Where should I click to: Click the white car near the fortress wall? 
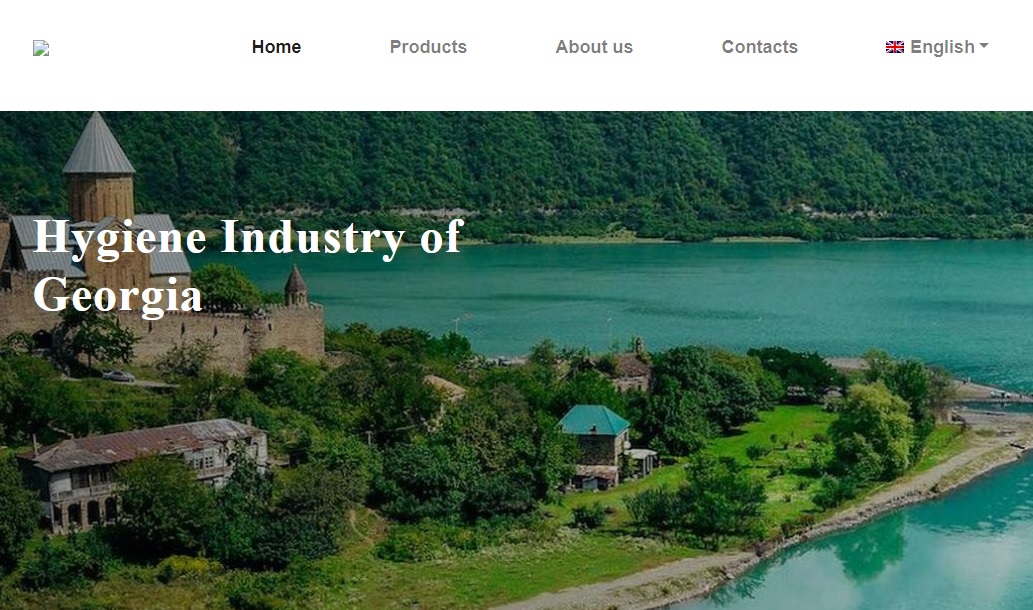tap(119, 376)
